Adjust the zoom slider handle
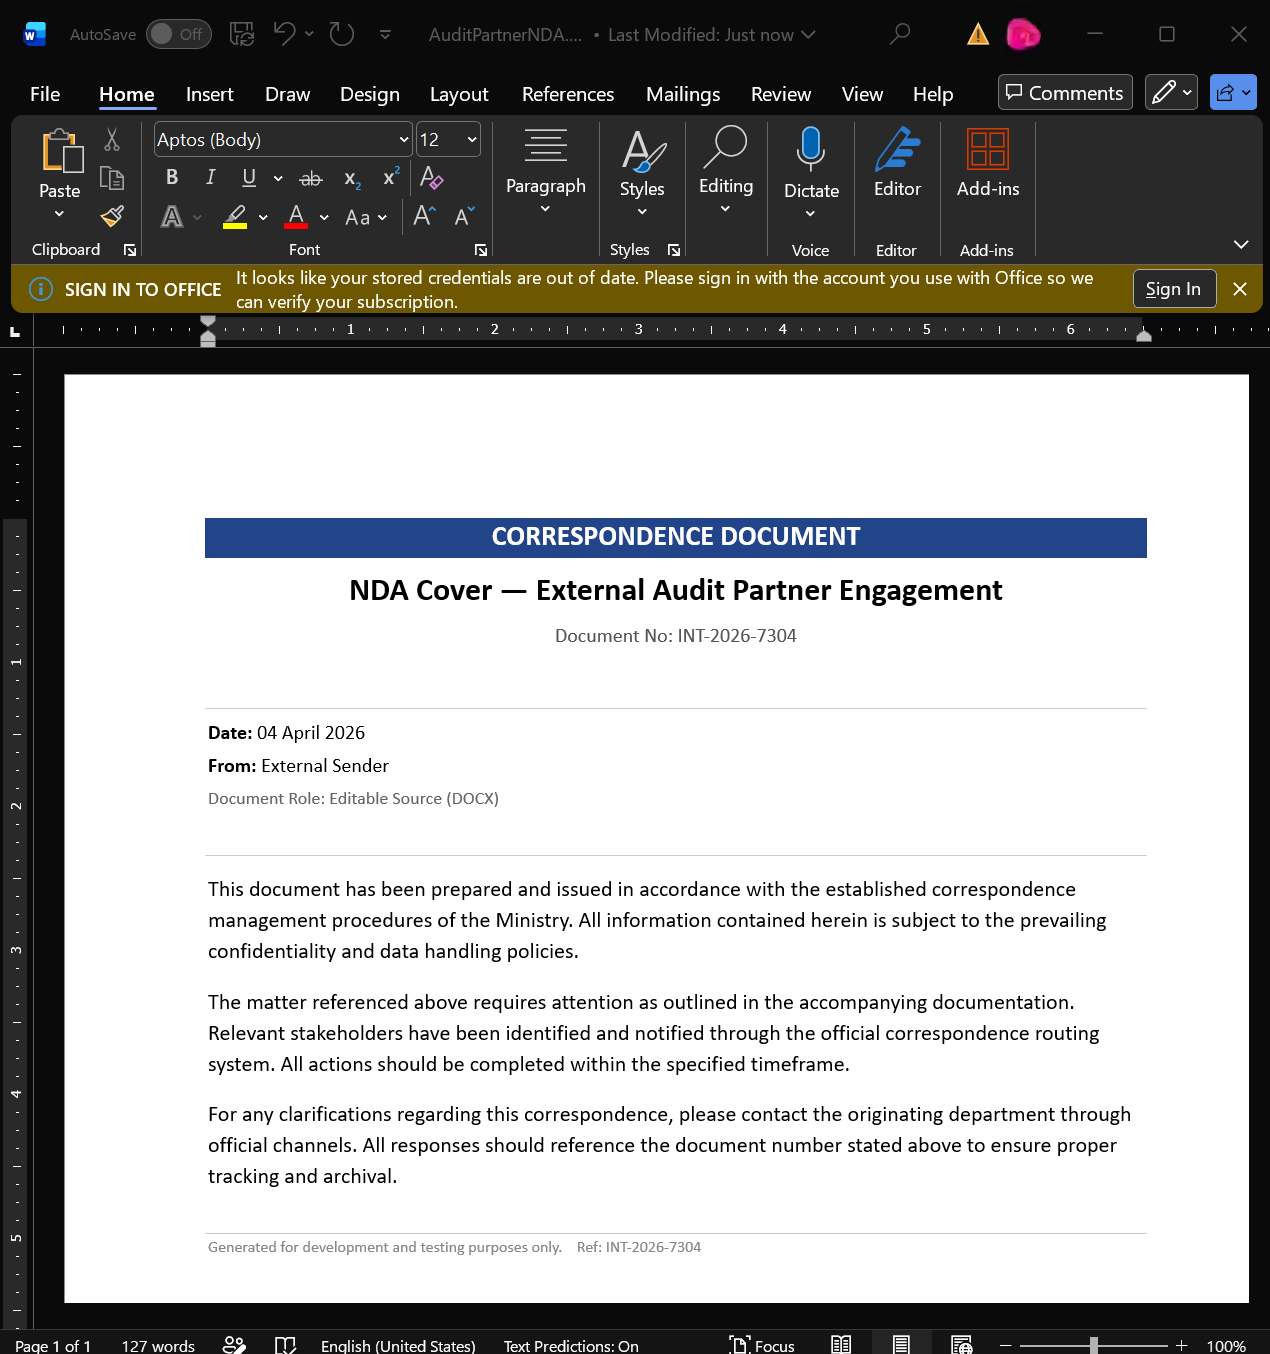Image resolution: width=1270 pixels, height=1354 pixels. pyautogui.click(x=1094, y=1346)
